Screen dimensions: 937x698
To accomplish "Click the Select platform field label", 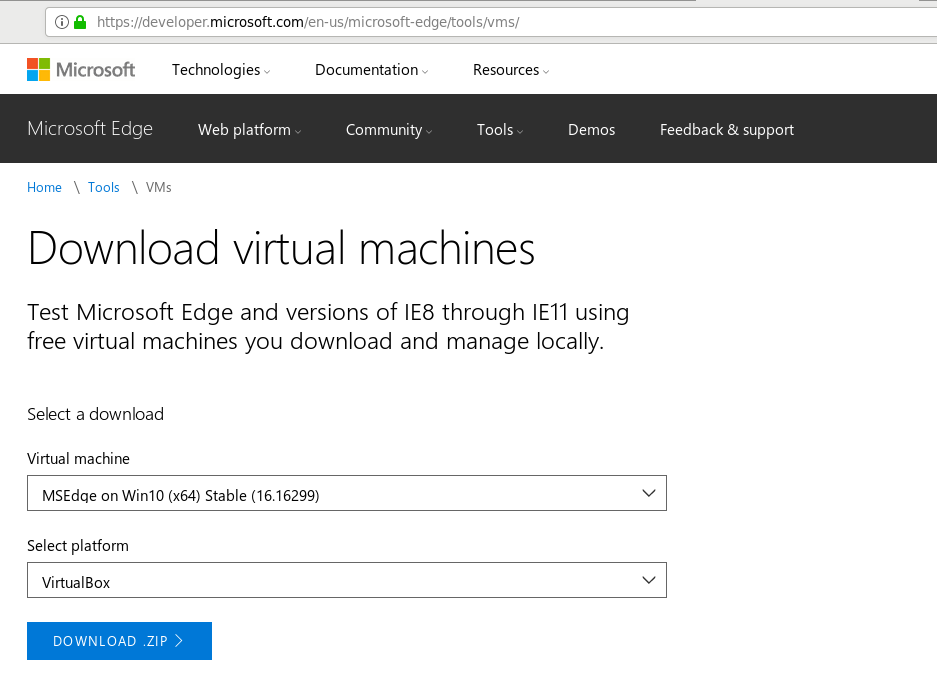I will pos(78,546).
